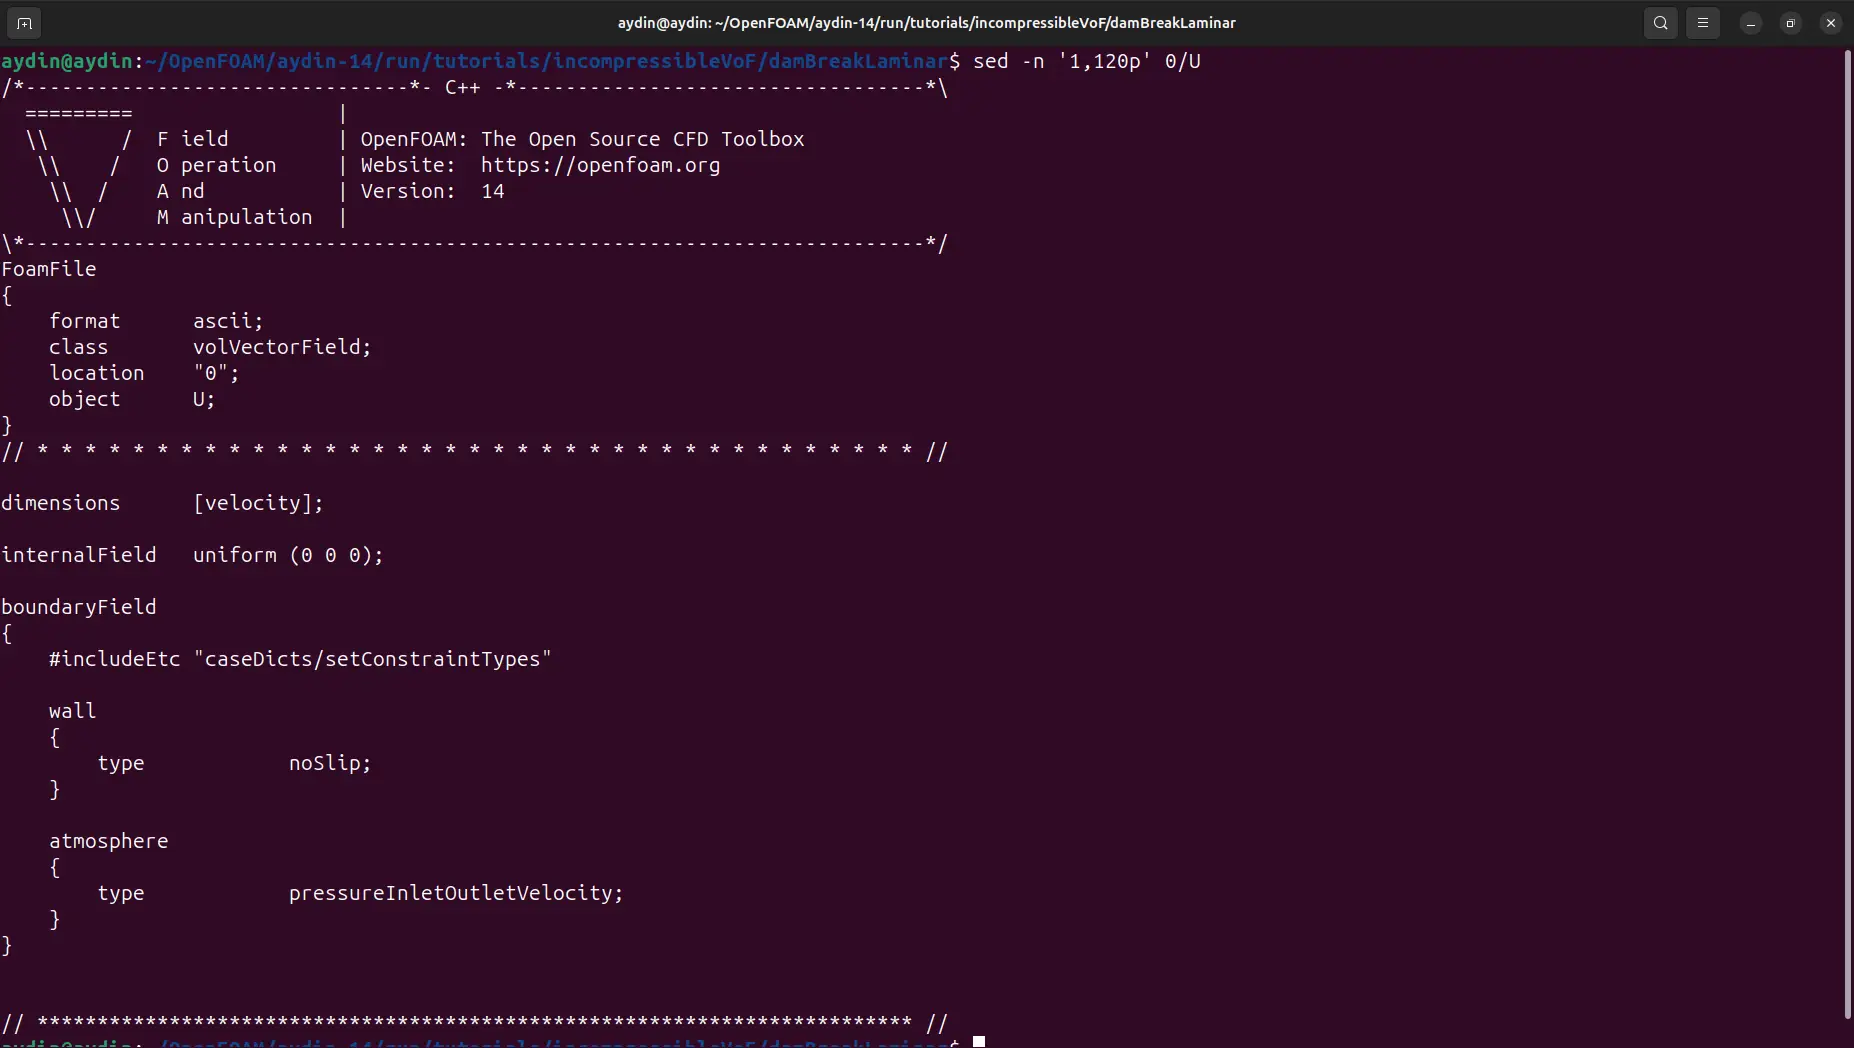Click the boundaryField keyword
The width and height of the screenshot is (1854, 1048).
tap(79, 607)
